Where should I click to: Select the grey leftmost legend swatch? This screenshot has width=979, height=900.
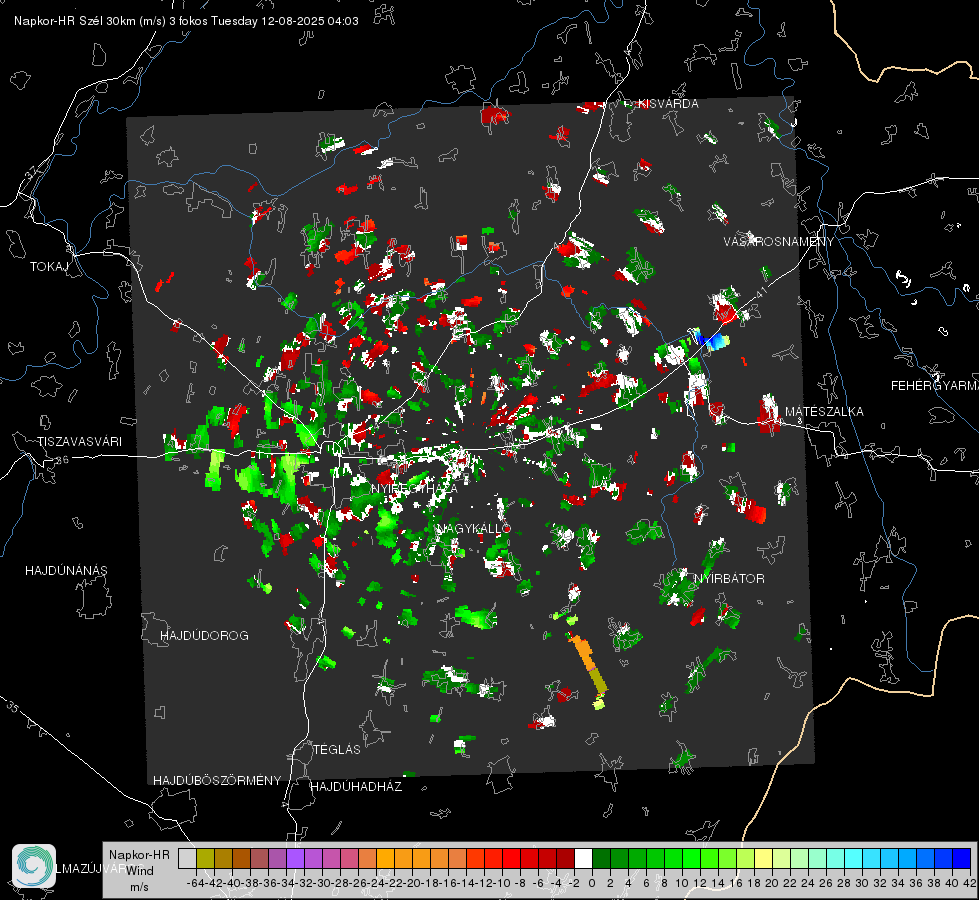[x=187, y=858]
